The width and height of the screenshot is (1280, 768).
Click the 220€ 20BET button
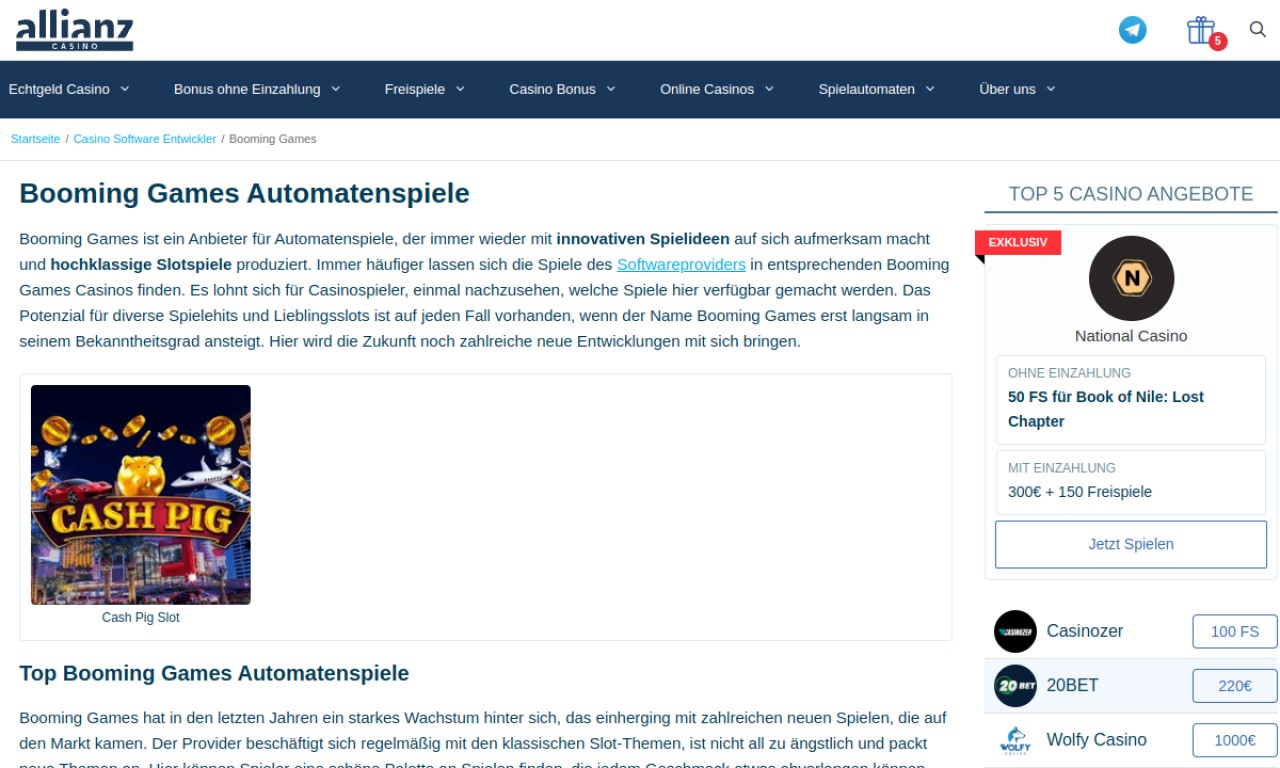1235,686
